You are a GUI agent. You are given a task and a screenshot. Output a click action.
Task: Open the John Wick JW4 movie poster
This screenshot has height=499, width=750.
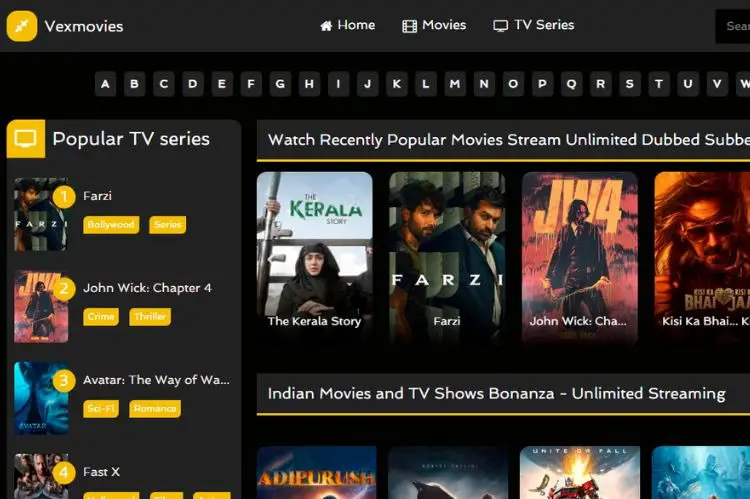580,258
